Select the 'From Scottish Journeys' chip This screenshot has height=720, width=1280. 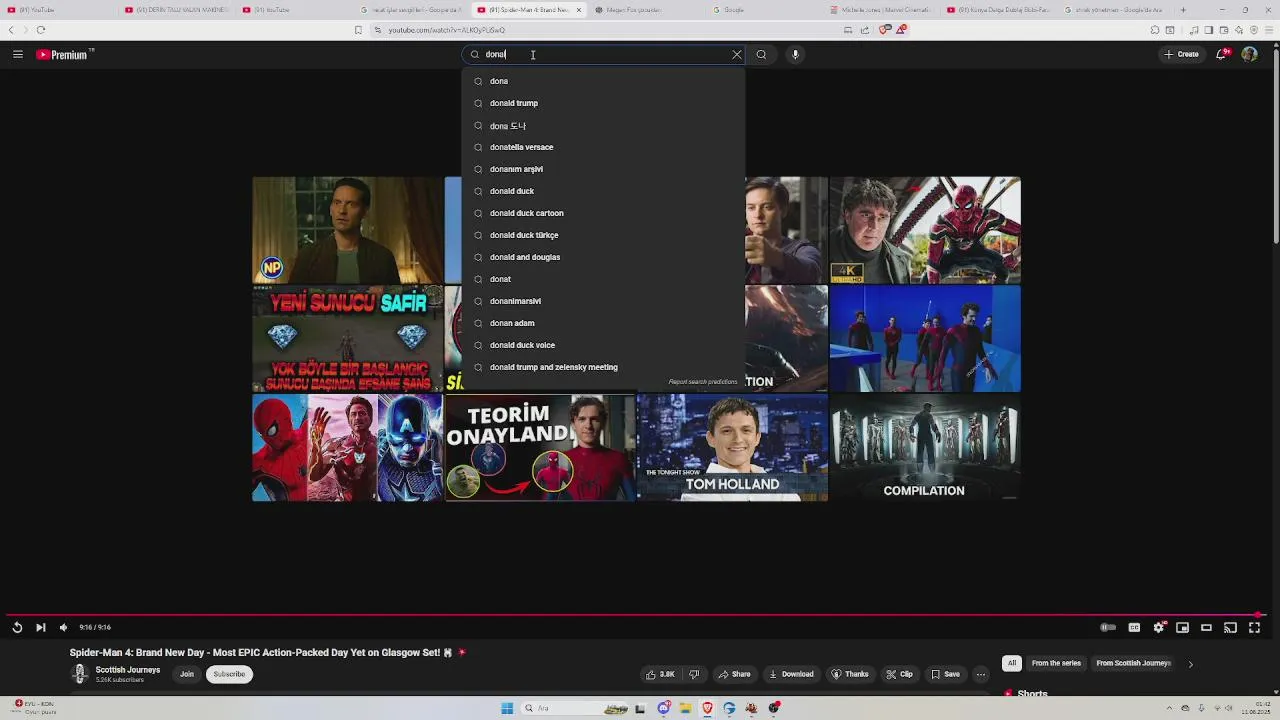tap(1133, 663)
